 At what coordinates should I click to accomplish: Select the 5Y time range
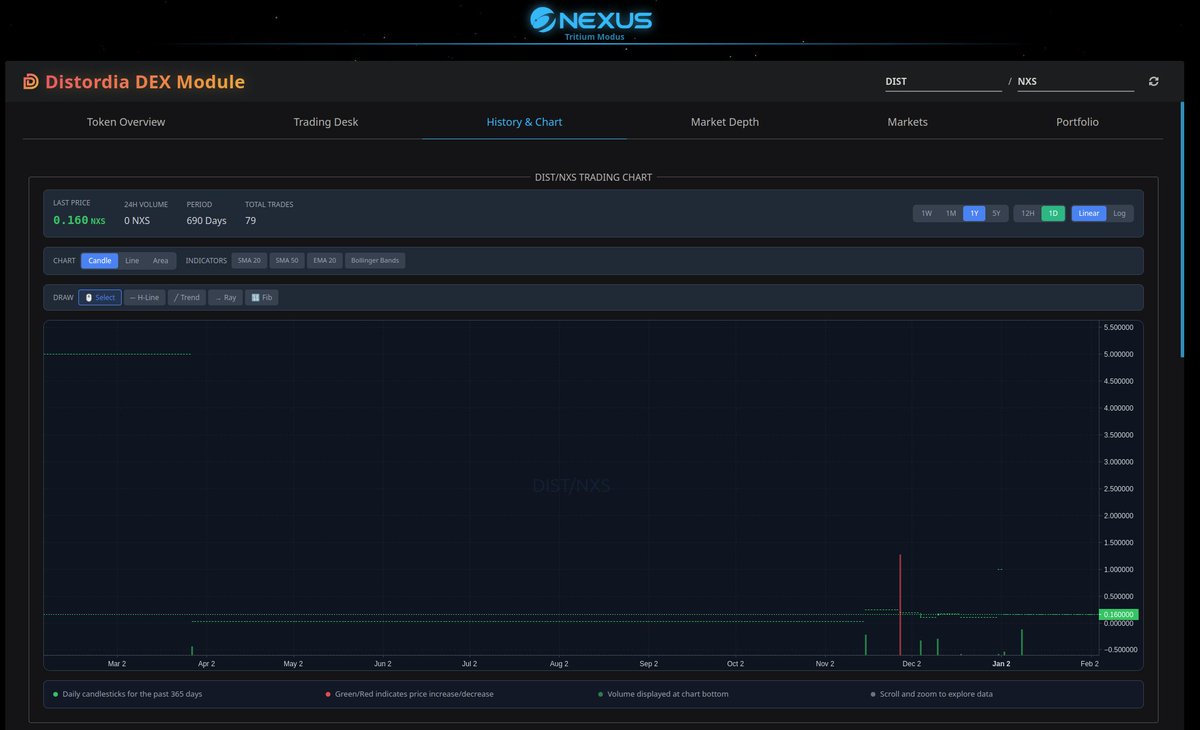pos(996,213)
